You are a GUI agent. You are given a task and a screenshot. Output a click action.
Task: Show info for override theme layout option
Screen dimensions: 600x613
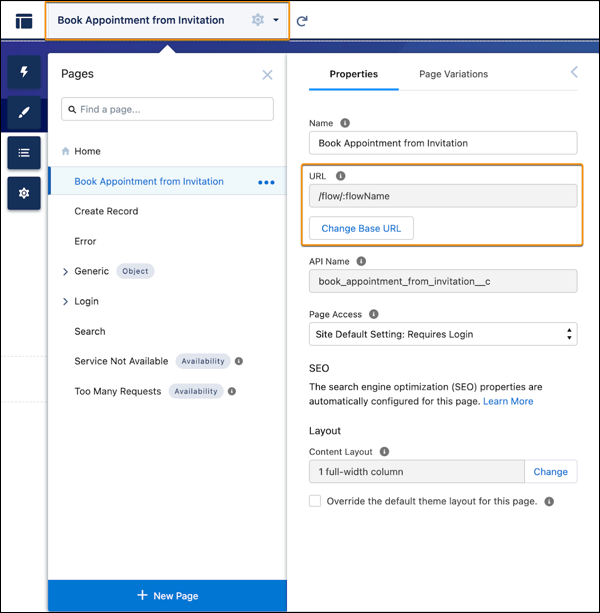pos(549,502)
